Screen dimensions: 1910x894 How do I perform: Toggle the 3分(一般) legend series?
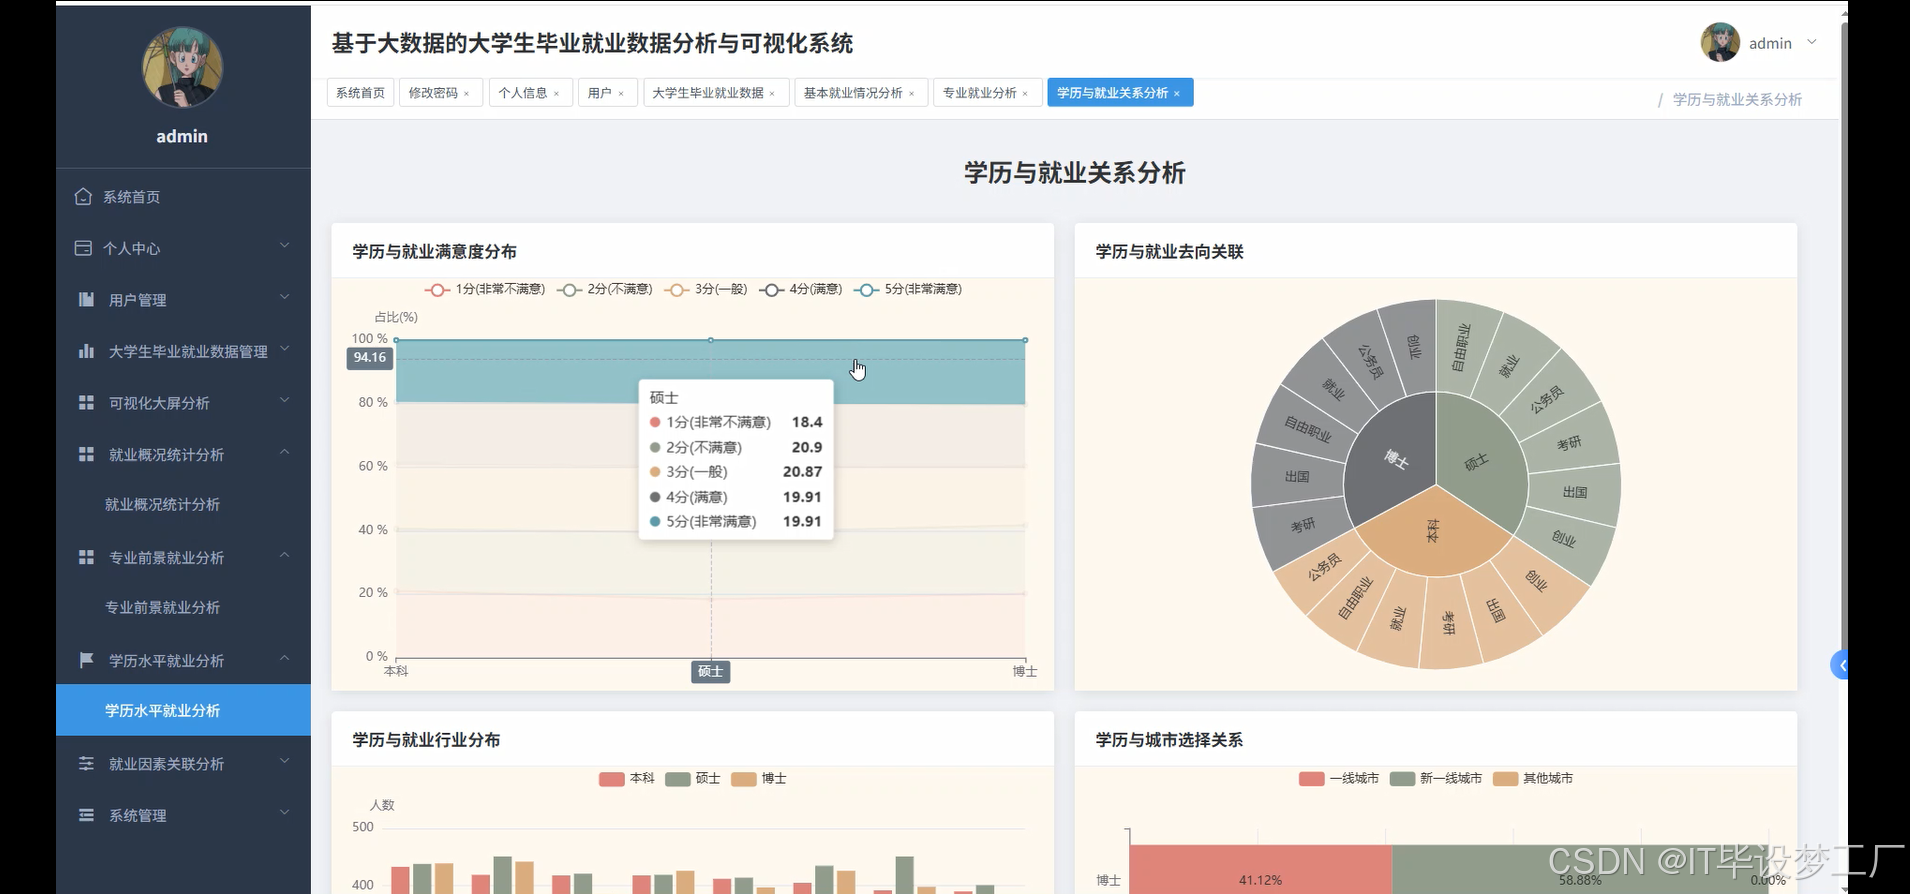(x=706, y=289)
